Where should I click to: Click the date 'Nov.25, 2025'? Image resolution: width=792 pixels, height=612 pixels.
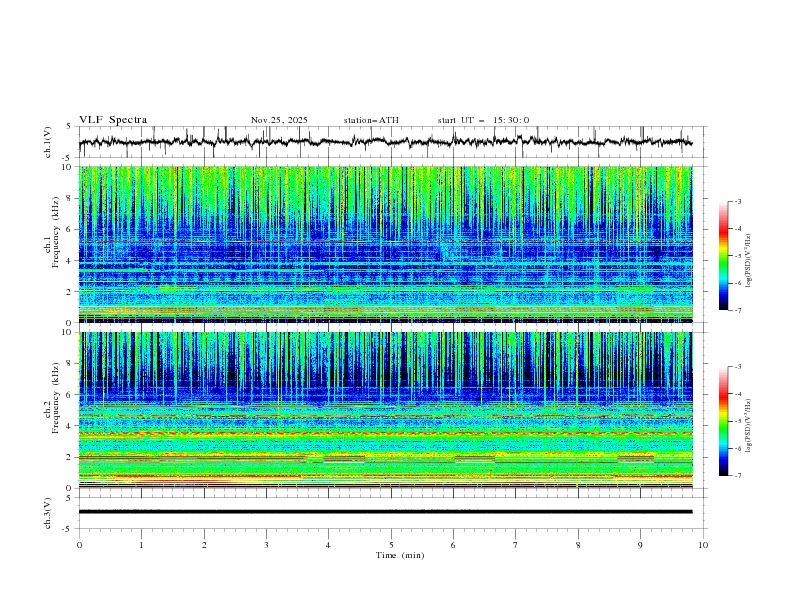(x=279, y=120)
